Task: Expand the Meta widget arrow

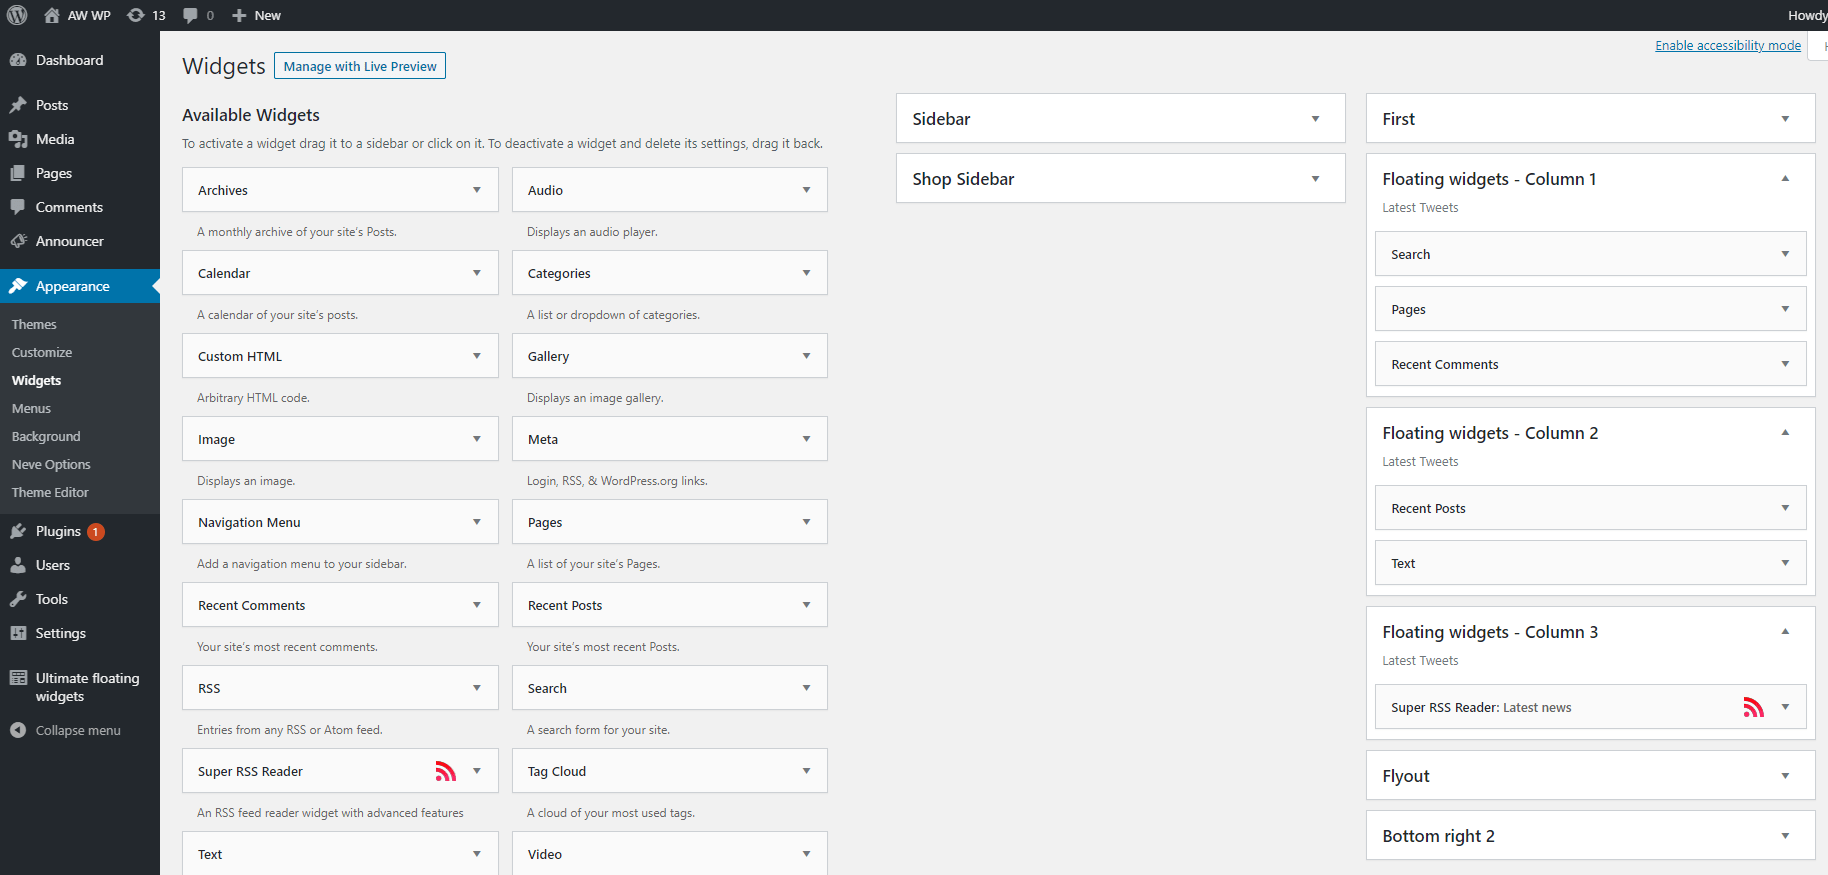Action: click(807, 439)
